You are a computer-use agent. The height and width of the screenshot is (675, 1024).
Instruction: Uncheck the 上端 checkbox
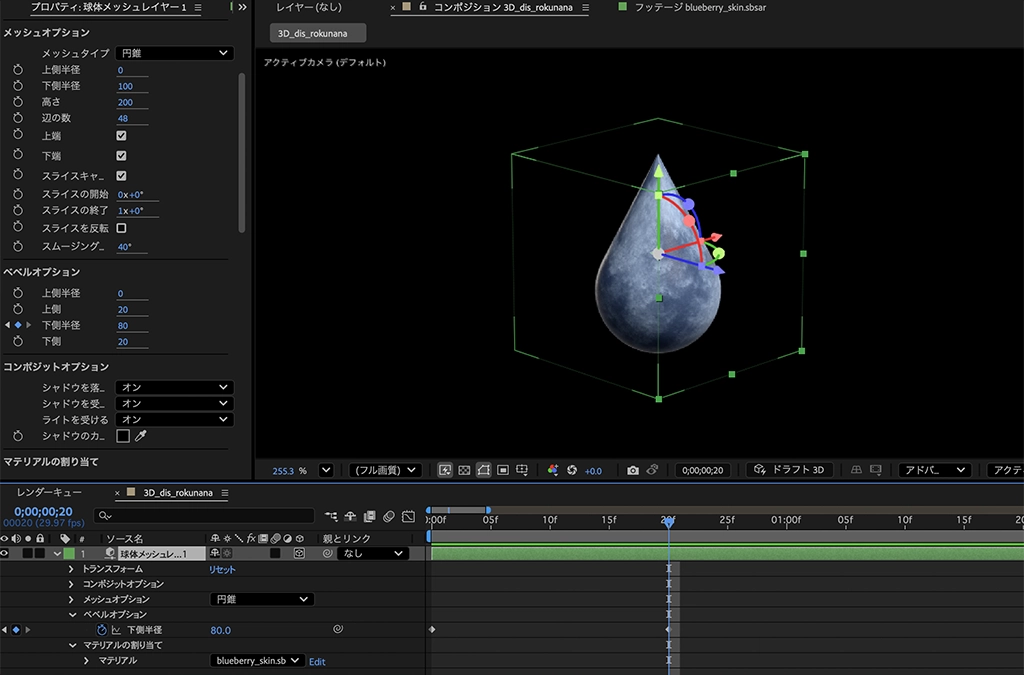121,135
